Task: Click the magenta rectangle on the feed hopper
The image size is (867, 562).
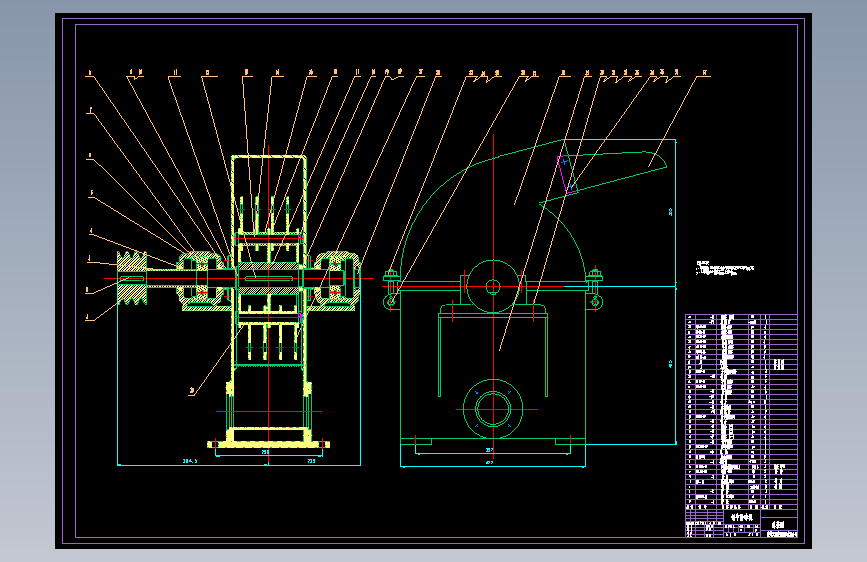Action: (567, 175)
